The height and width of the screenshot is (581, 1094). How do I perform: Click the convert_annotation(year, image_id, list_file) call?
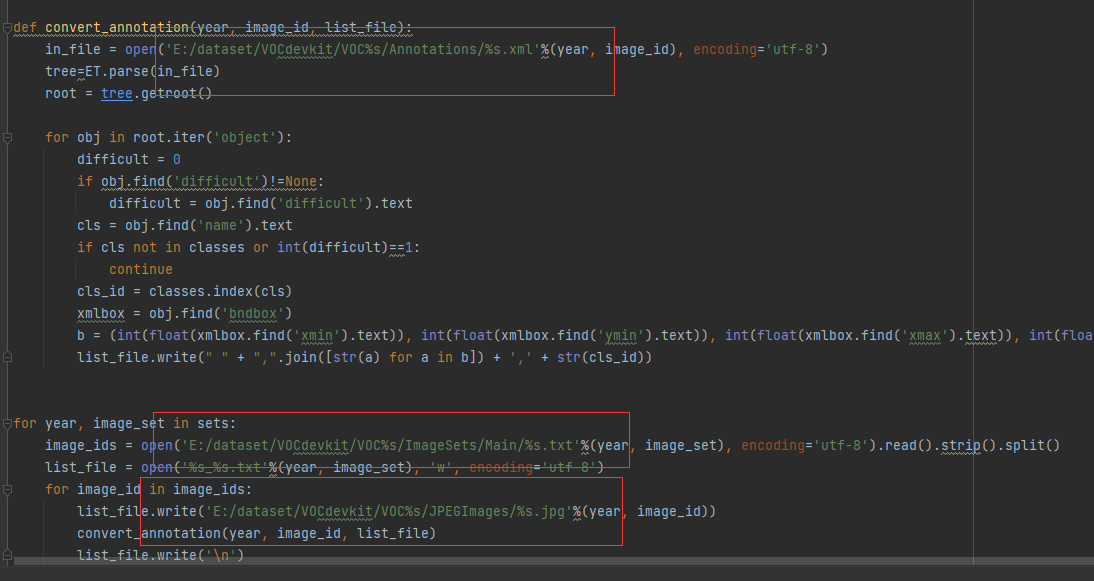click(x=257, y=534)
